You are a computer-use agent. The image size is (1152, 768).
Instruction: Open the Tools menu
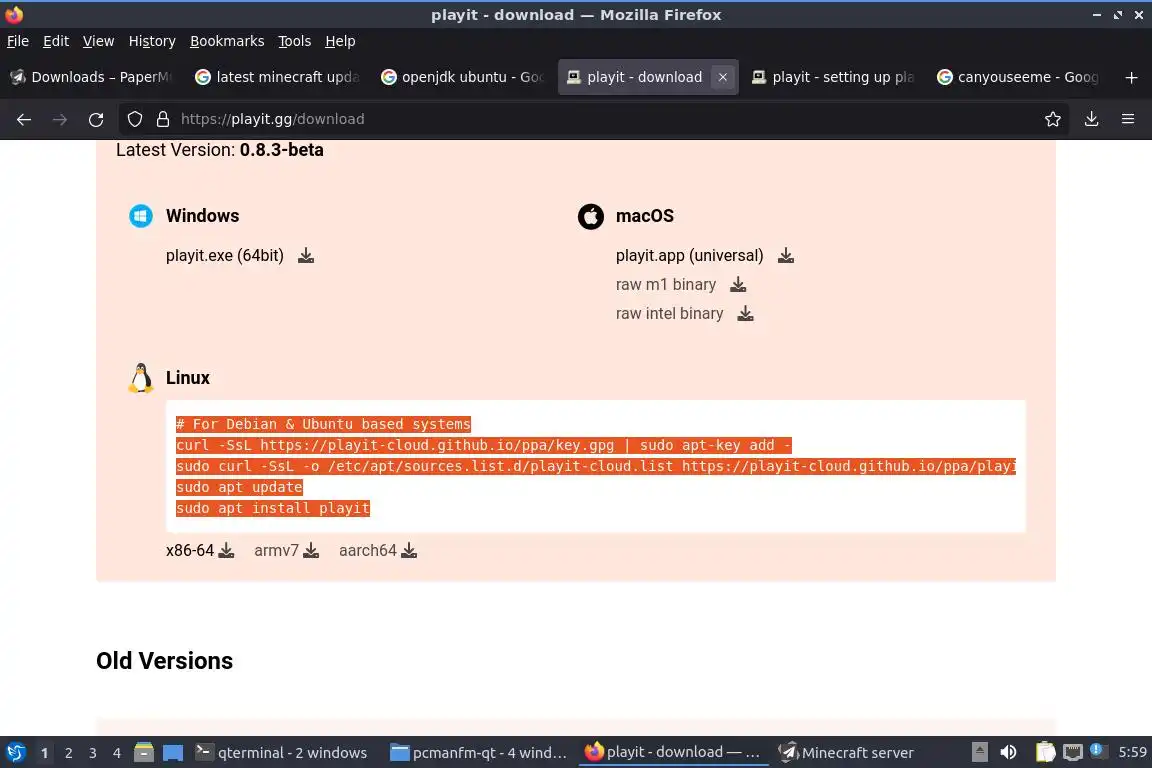tap(295, 41)
